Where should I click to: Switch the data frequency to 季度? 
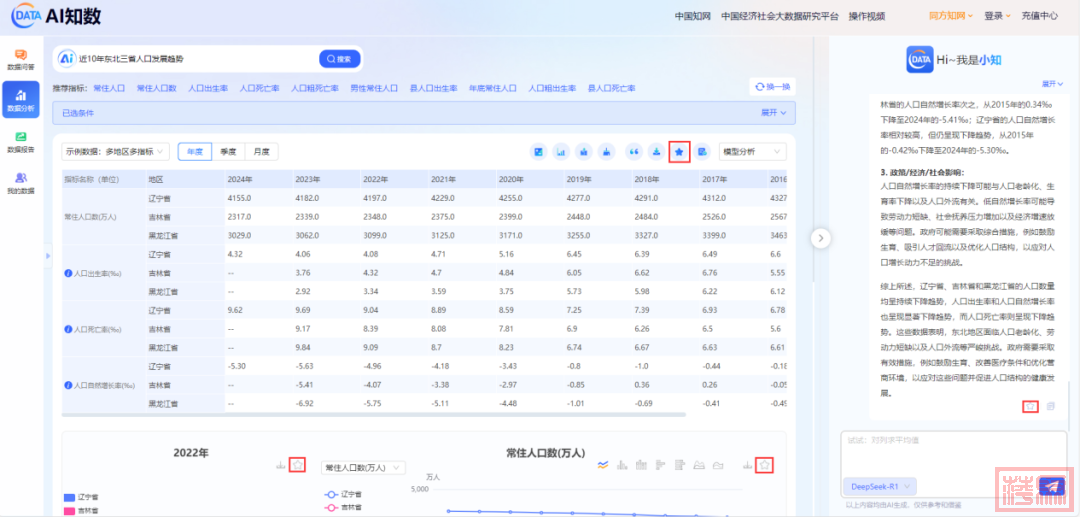[228, 152]
